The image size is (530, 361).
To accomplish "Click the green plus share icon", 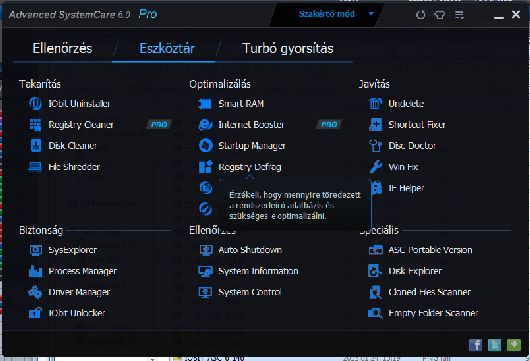I will coord(514,345).
